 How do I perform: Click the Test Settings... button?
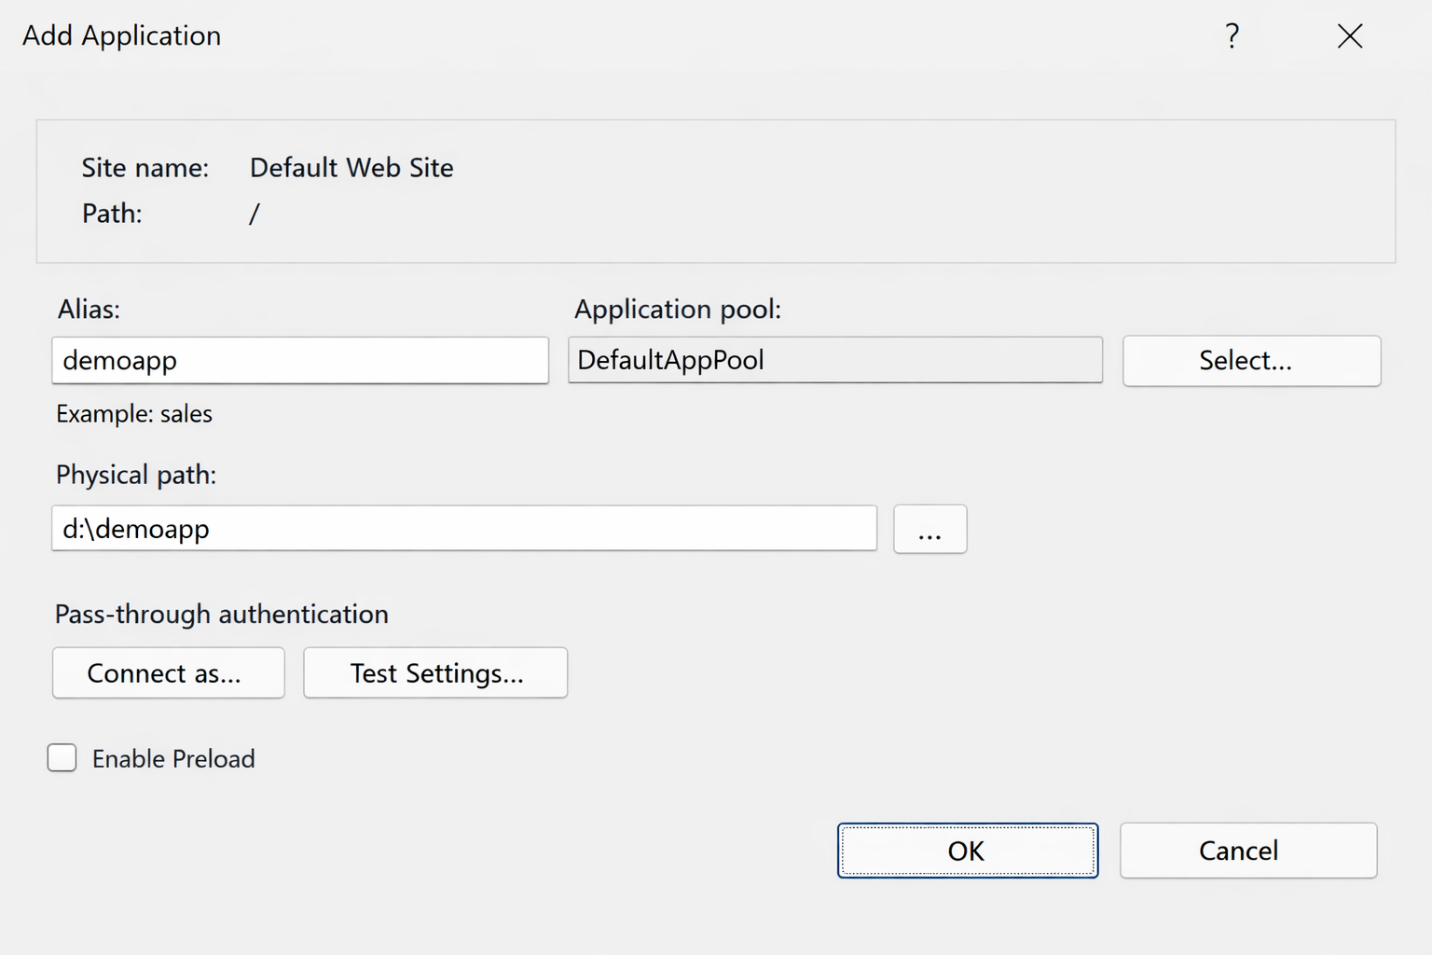click(x=435, y=673)
